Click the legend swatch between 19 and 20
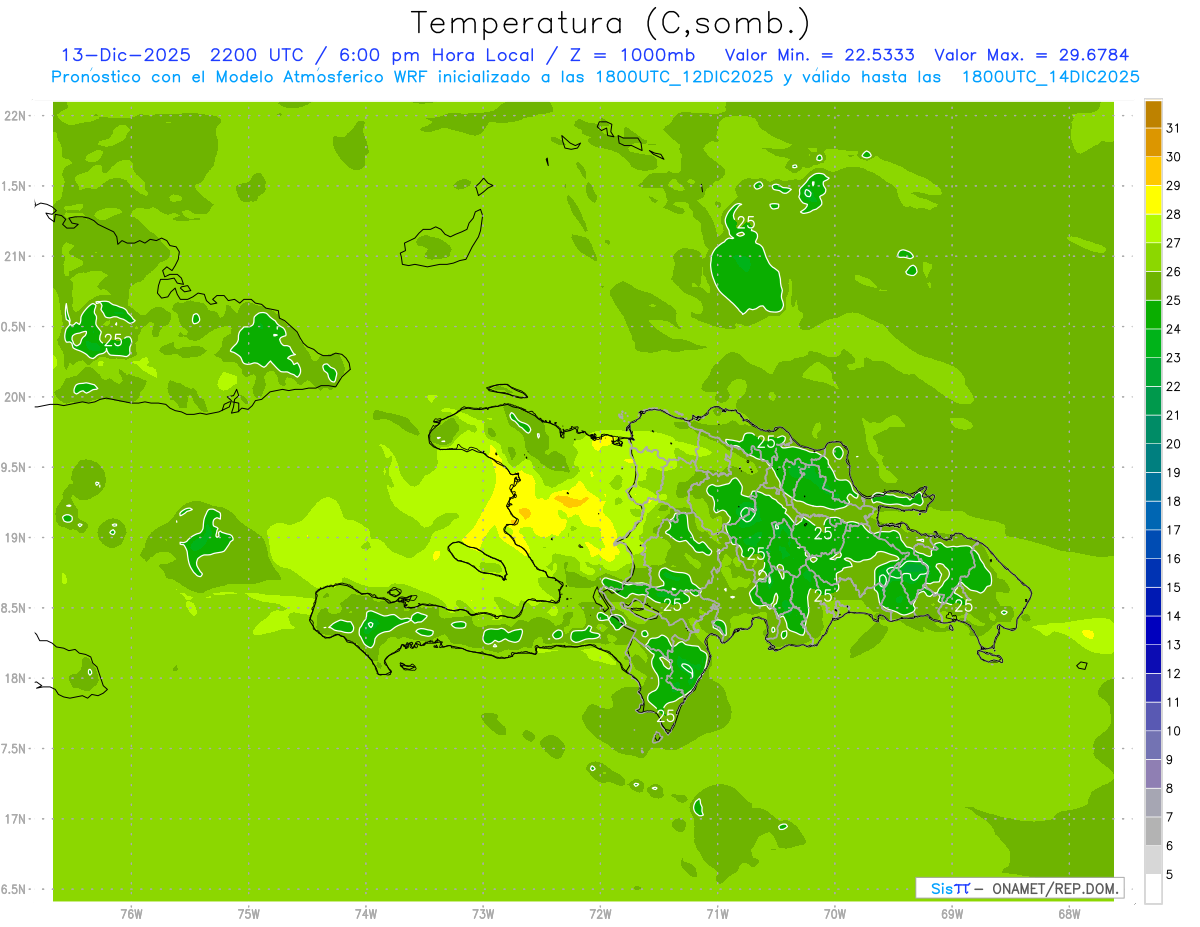 pos(1153,459)
